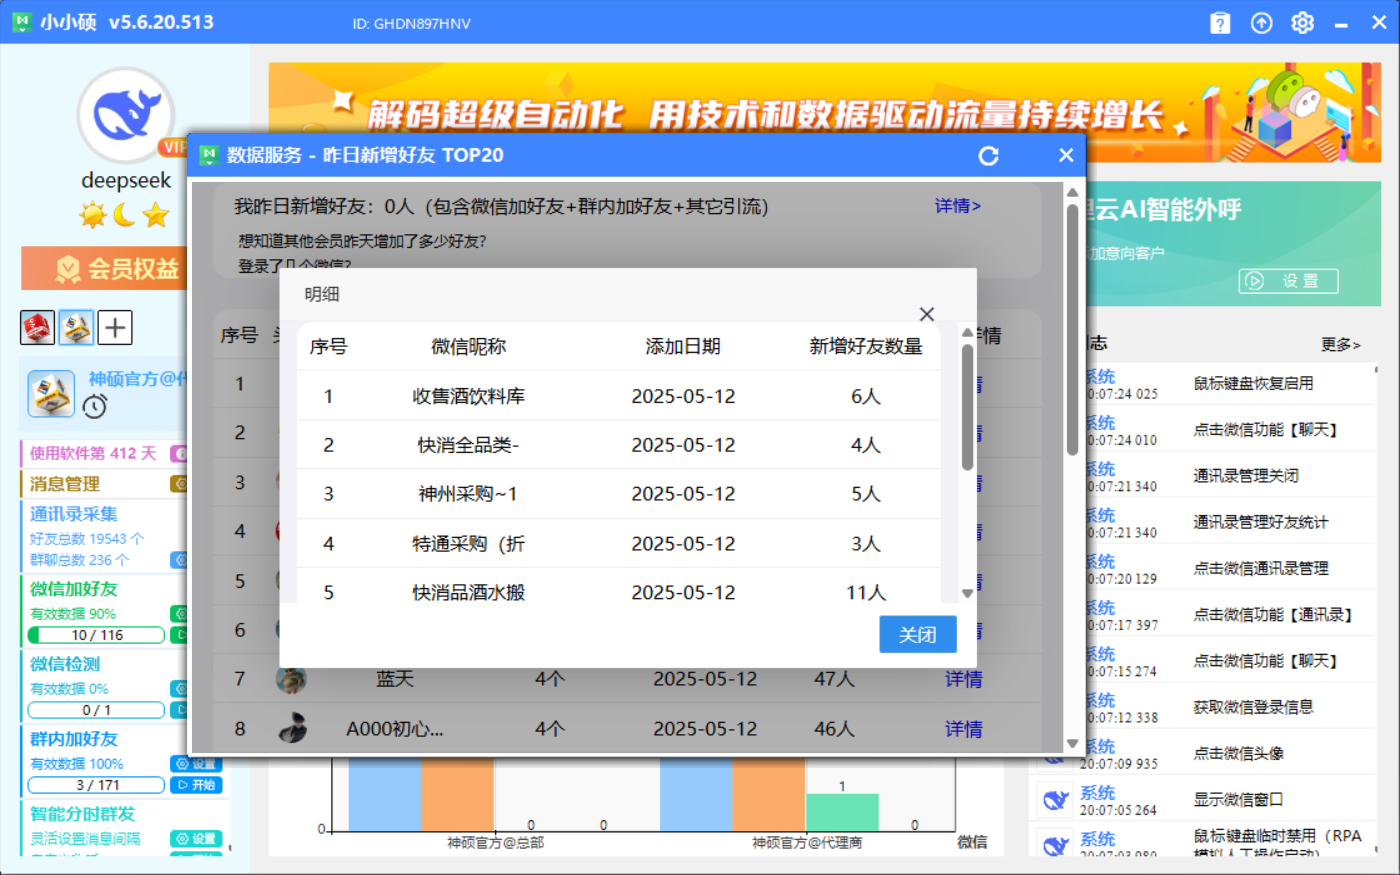
Task: Refresh the 数据服务 window
Action: click(988, 155)
